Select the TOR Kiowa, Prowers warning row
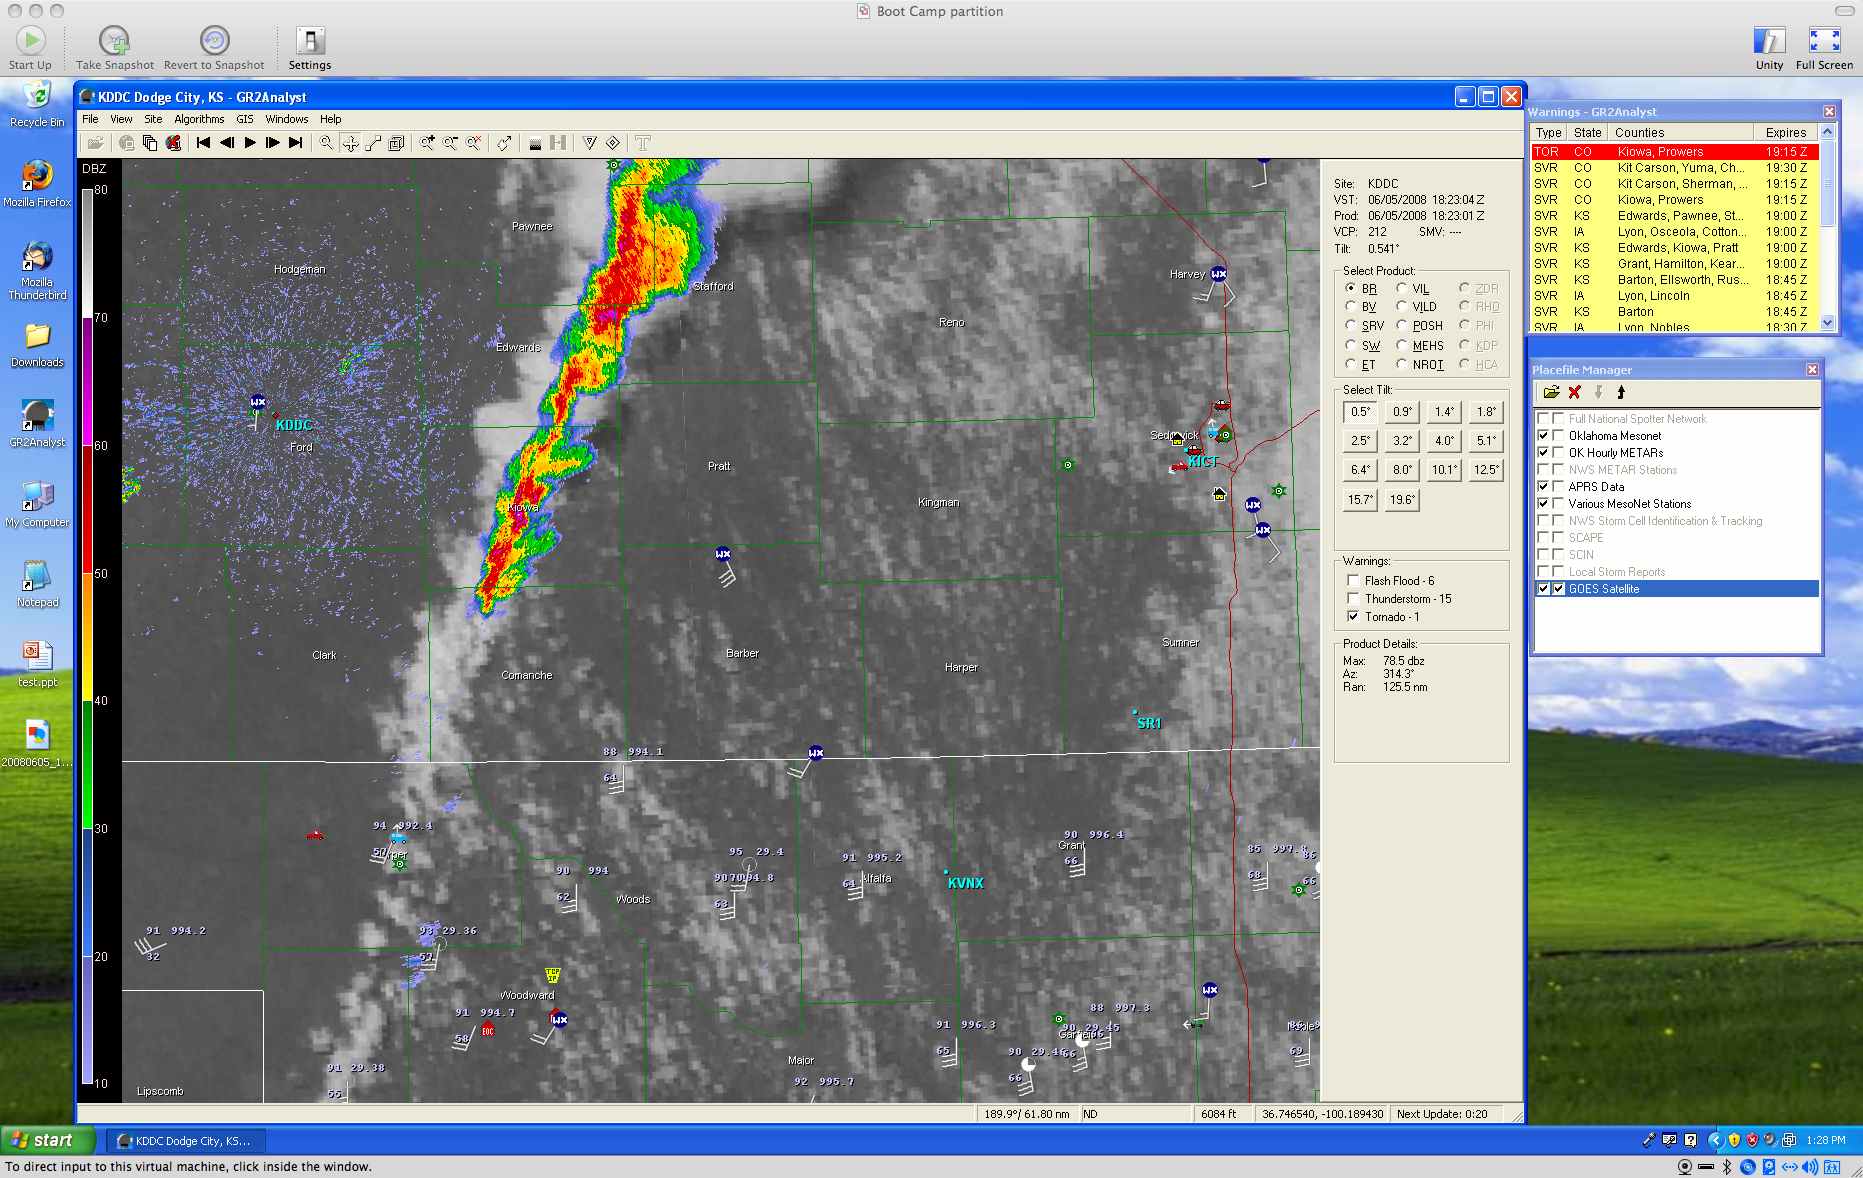Image resolution: width=1863 pixels, height=1178 pixels. click(1675, 152)
